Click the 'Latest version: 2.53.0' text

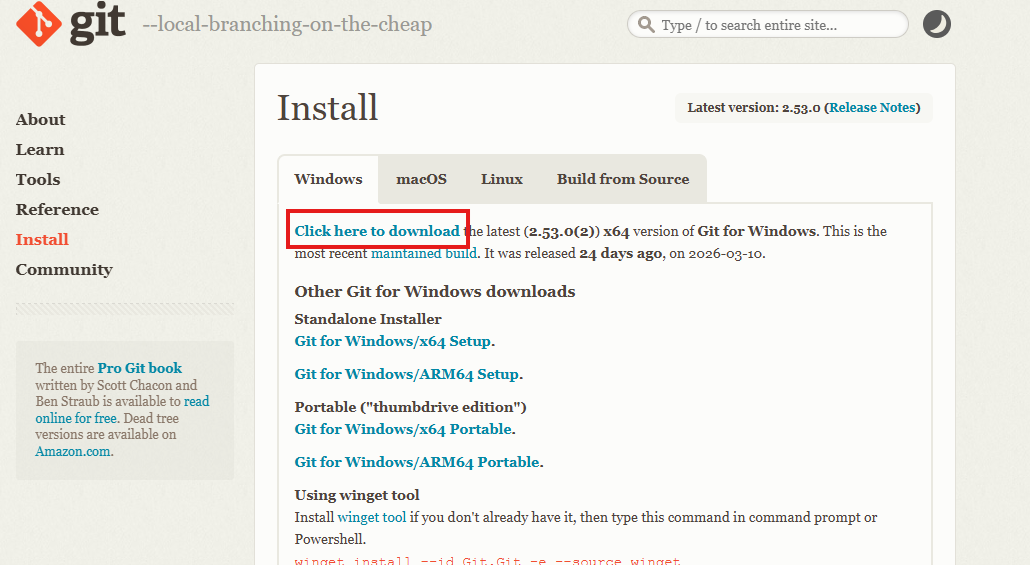coord(754,108)
